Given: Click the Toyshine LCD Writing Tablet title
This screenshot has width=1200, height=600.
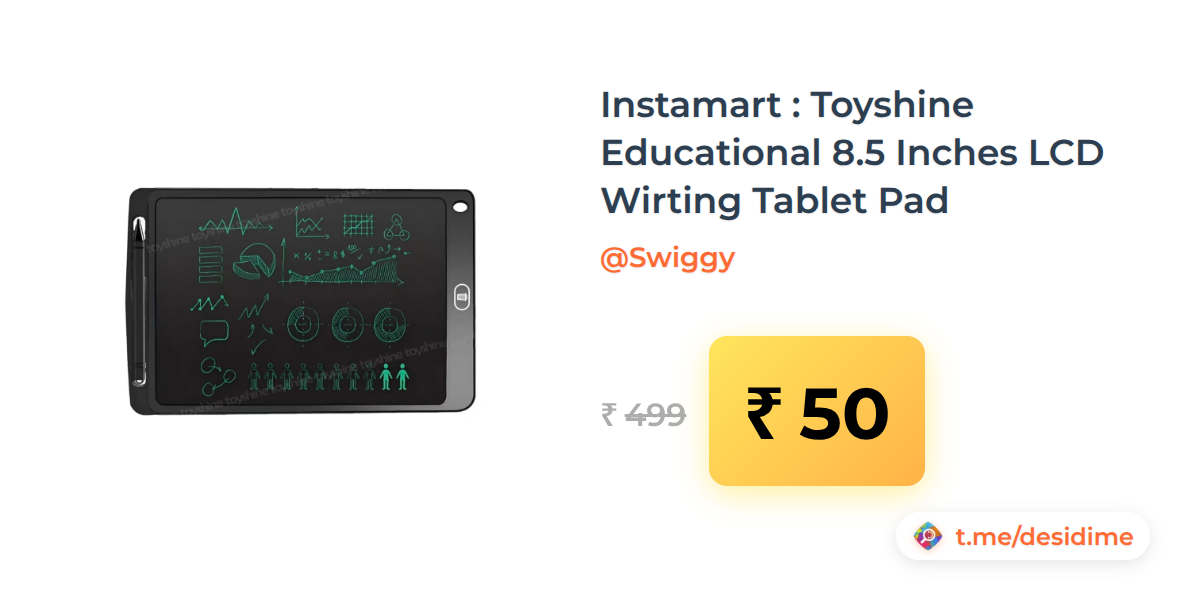Looking at the screenshot, I should tap(852, 152).
